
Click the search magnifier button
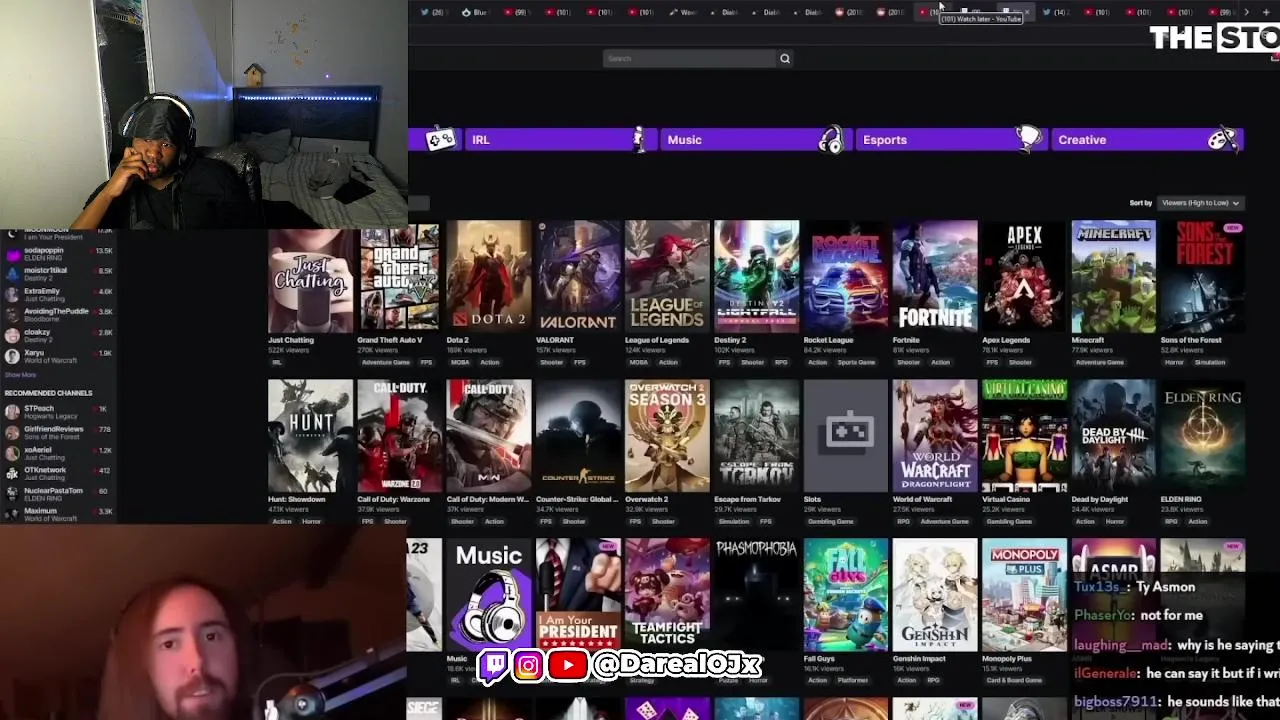(785, 58)
